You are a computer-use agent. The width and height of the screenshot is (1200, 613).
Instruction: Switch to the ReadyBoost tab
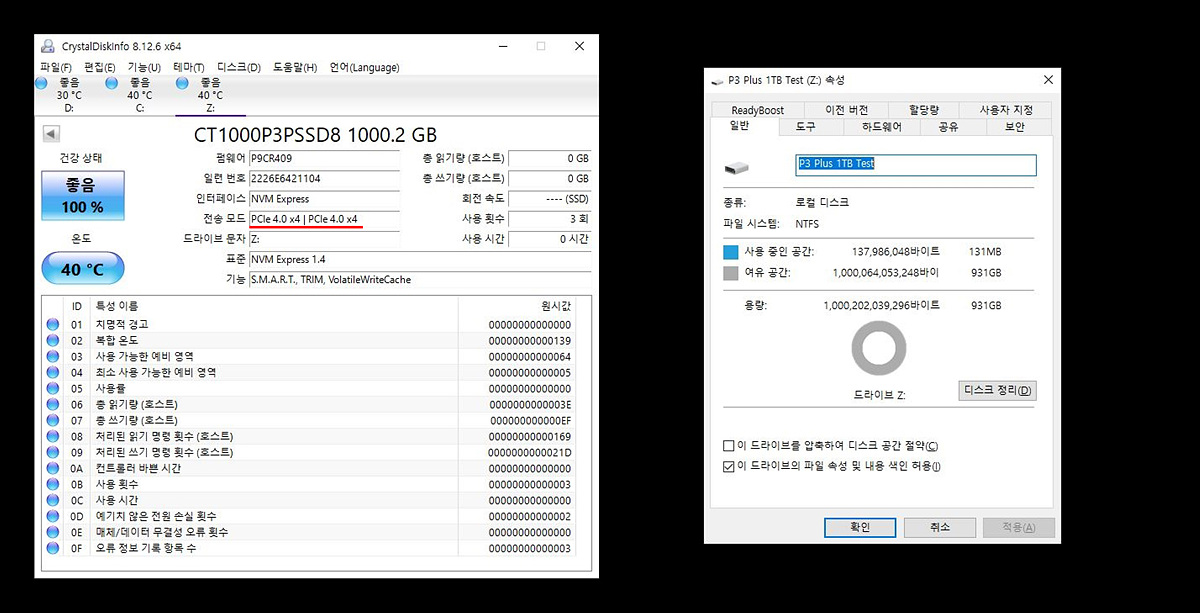(x=757, y=110)
